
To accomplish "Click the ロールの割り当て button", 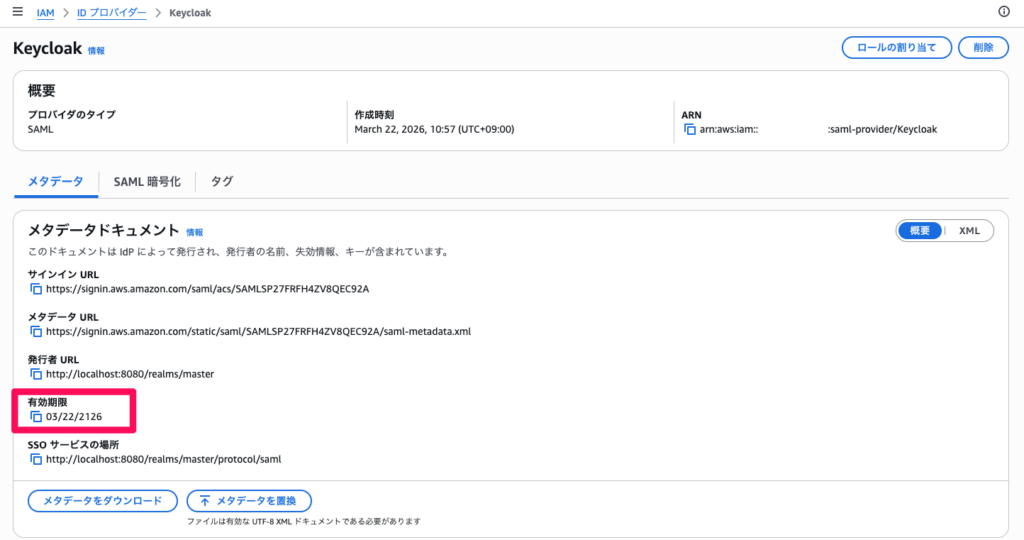I will [896, 47].
